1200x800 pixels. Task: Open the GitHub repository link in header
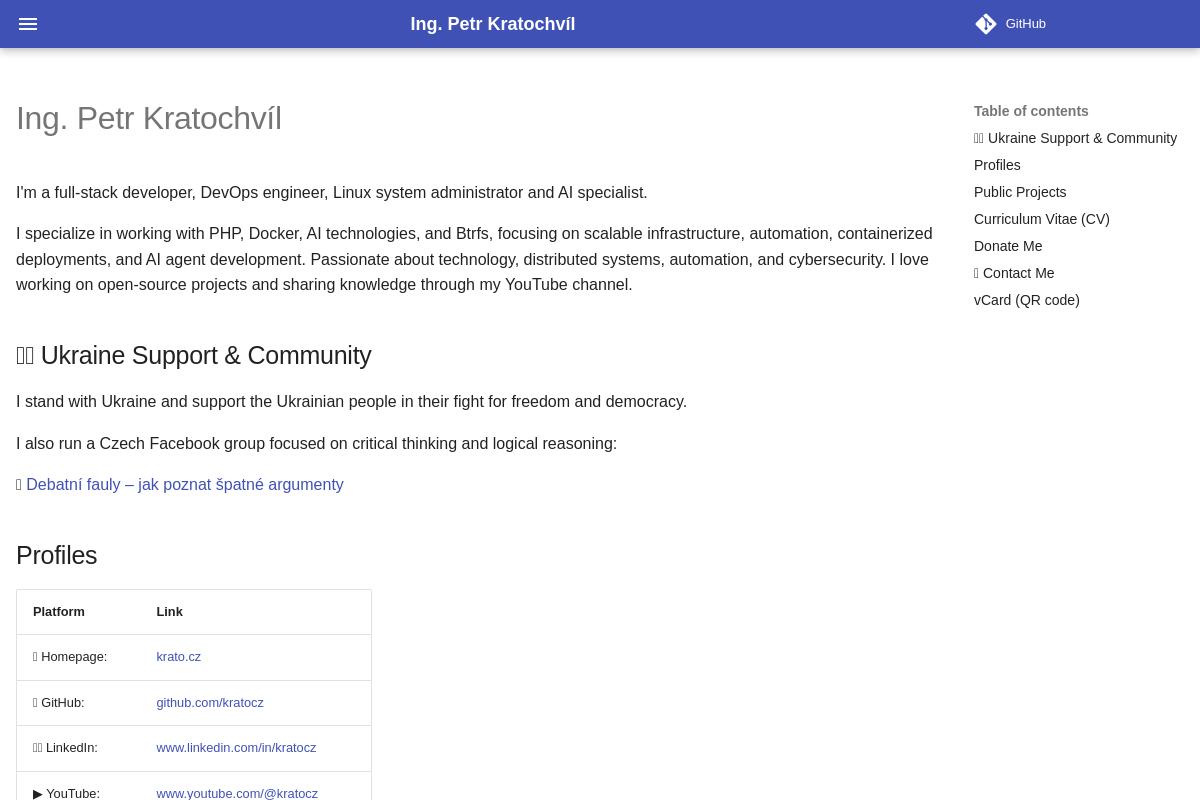1025,24
